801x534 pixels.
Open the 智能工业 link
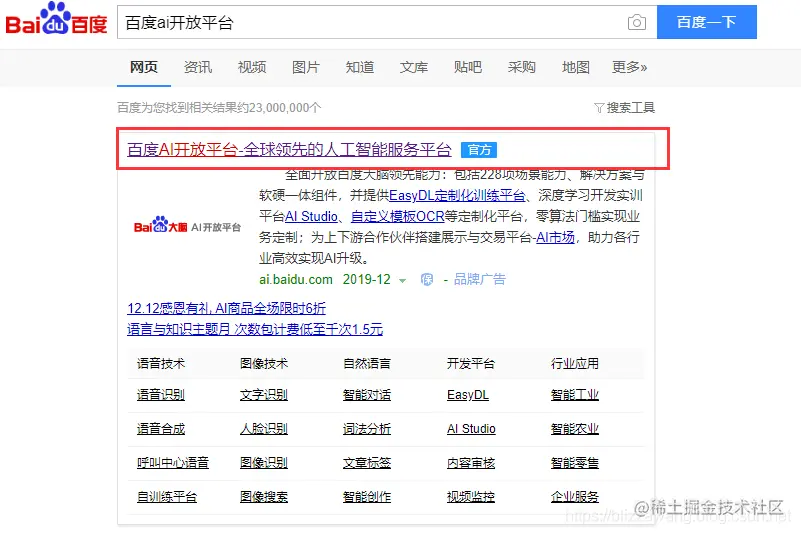575,394
